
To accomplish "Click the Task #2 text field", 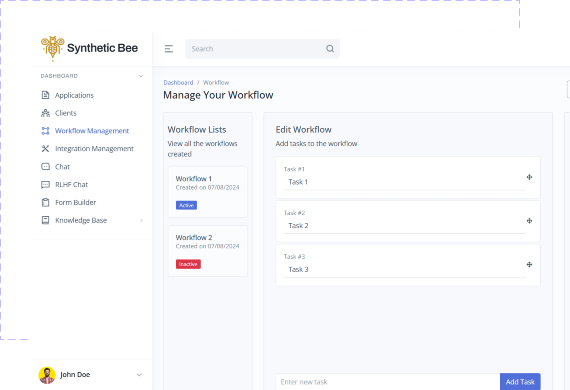I will click(405, 226).
